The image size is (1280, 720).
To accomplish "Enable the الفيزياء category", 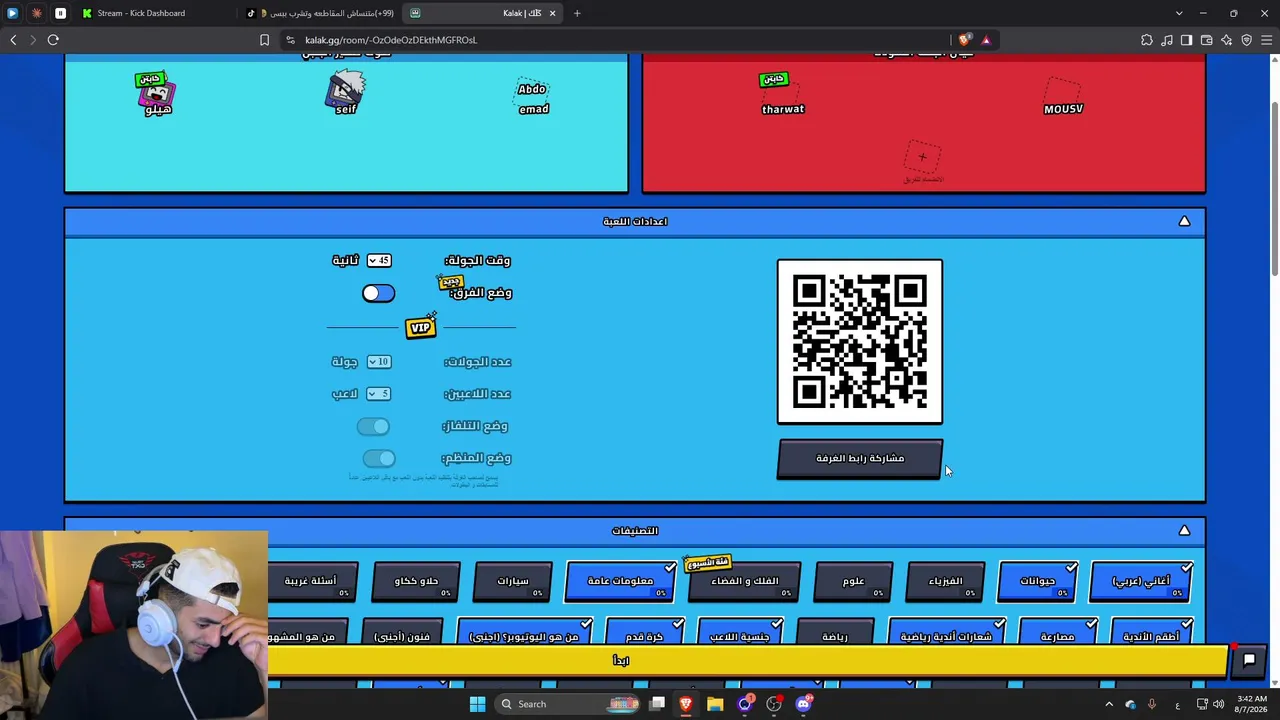I will (946, 581).
